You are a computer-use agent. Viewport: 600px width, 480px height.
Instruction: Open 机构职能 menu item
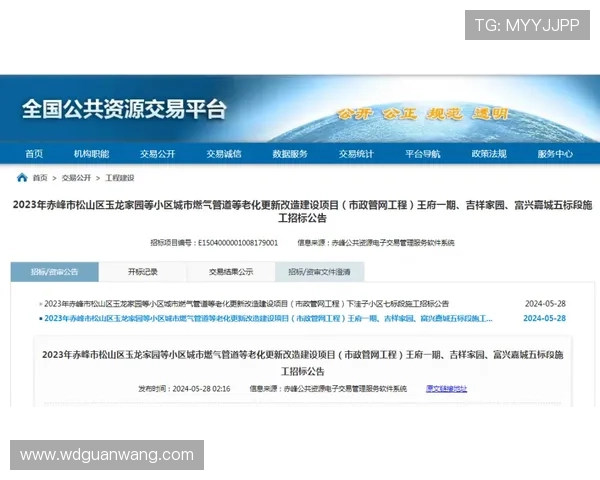click(x=91, y=154)
